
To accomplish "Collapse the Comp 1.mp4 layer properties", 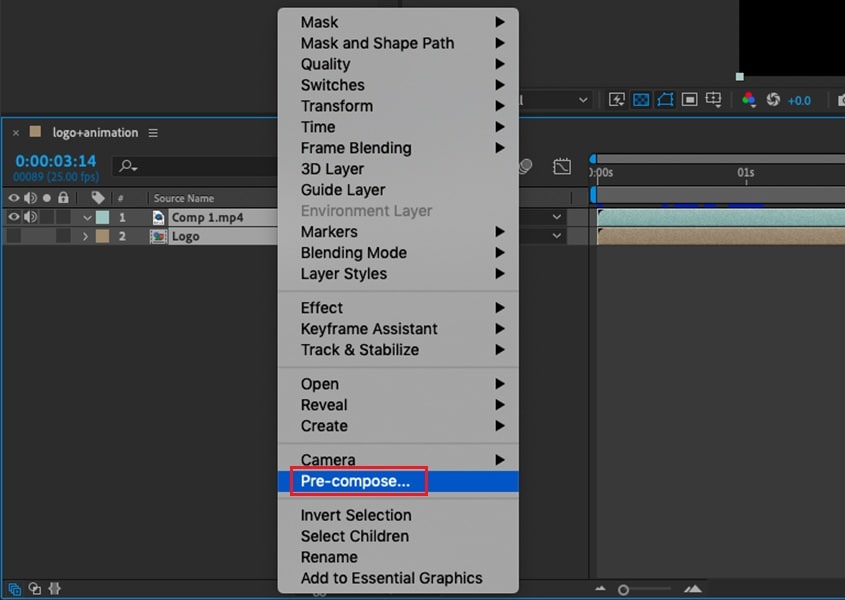I will tap(87, 217).
